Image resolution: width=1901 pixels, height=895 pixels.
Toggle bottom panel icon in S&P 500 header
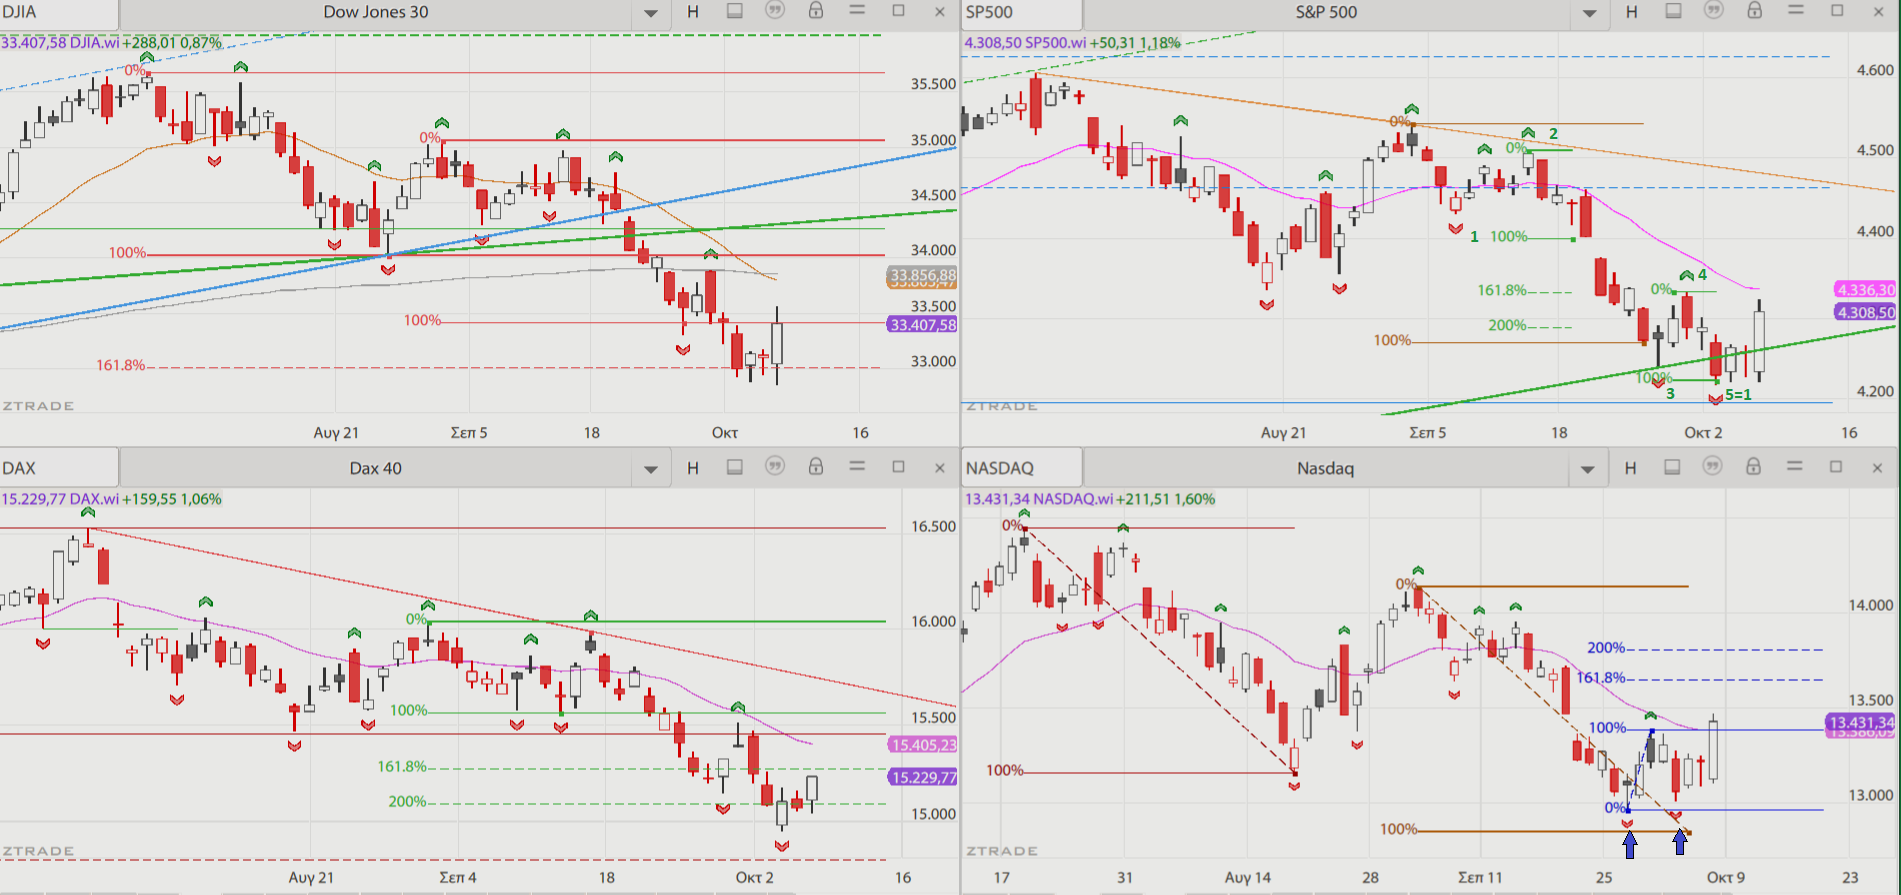tap(1673, 11)
